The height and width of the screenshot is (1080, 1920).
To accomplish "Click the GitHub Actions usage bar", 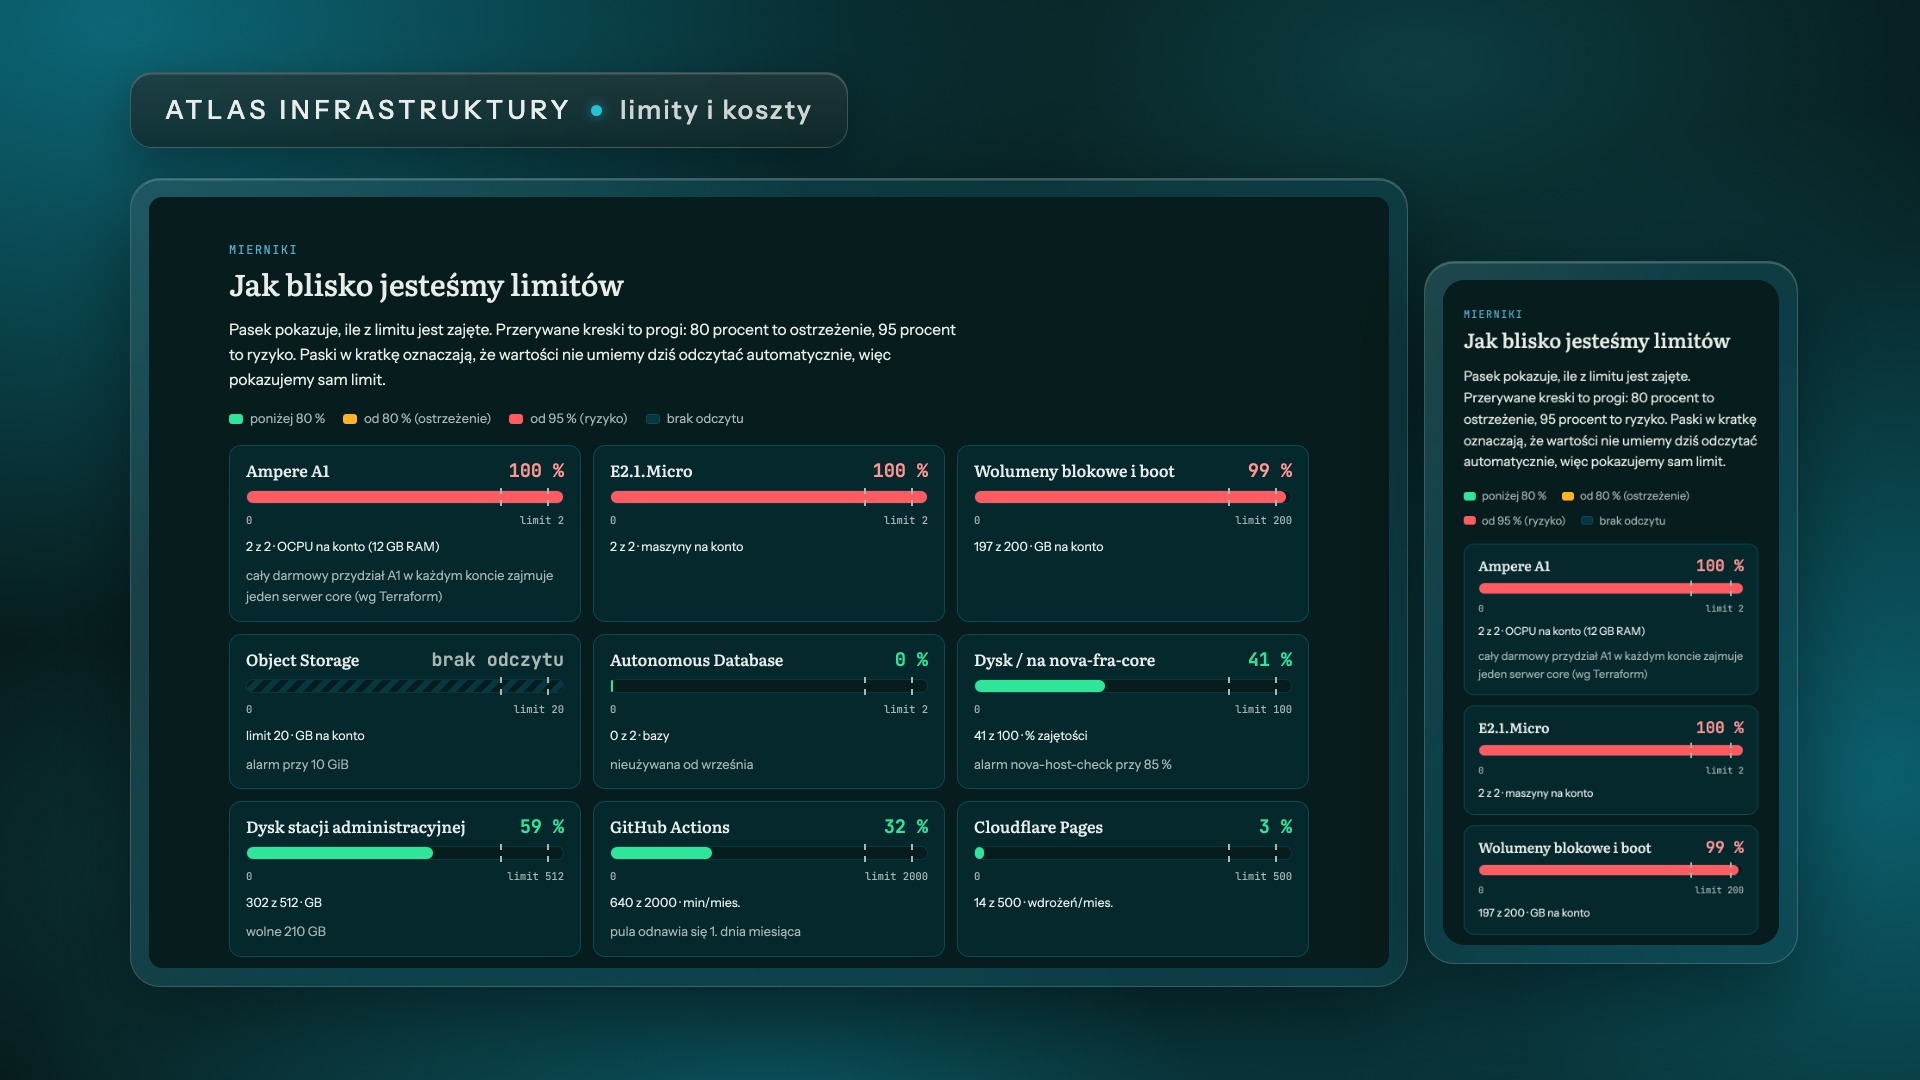I will pyautogui.click(x=769, y=853).
